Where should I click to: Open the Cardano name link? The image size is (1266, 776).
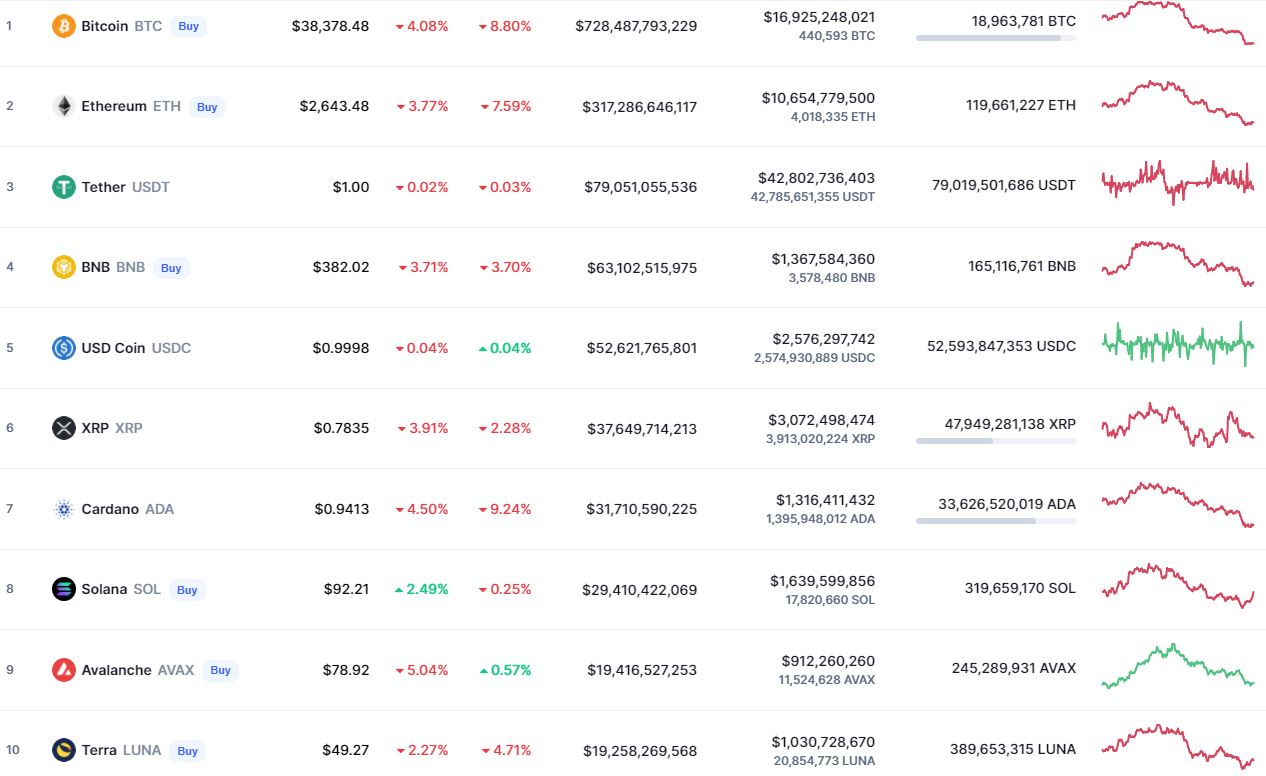111,509
